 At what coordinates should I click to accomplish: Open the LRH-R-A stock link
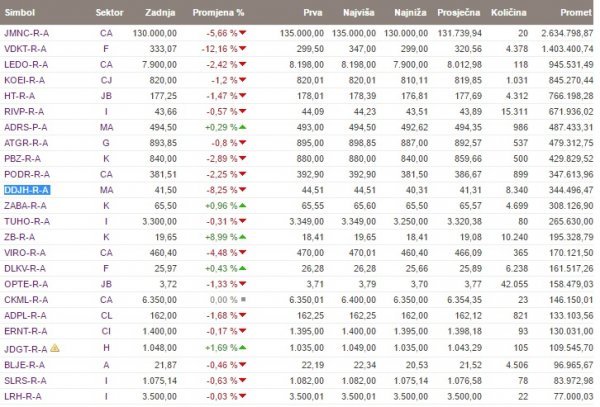coord(23,397)
